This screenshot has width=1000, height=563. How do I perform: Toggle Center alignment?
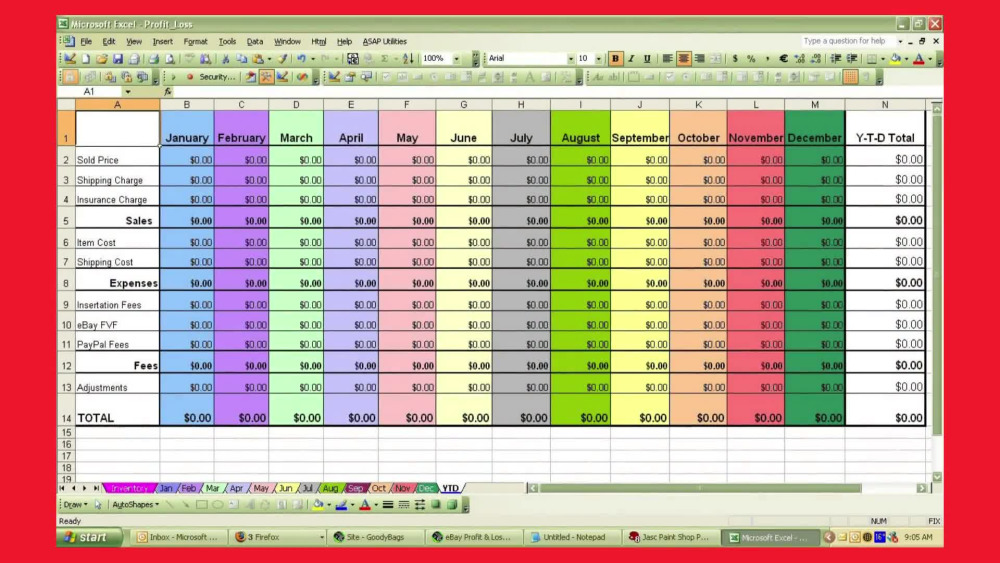684,59
